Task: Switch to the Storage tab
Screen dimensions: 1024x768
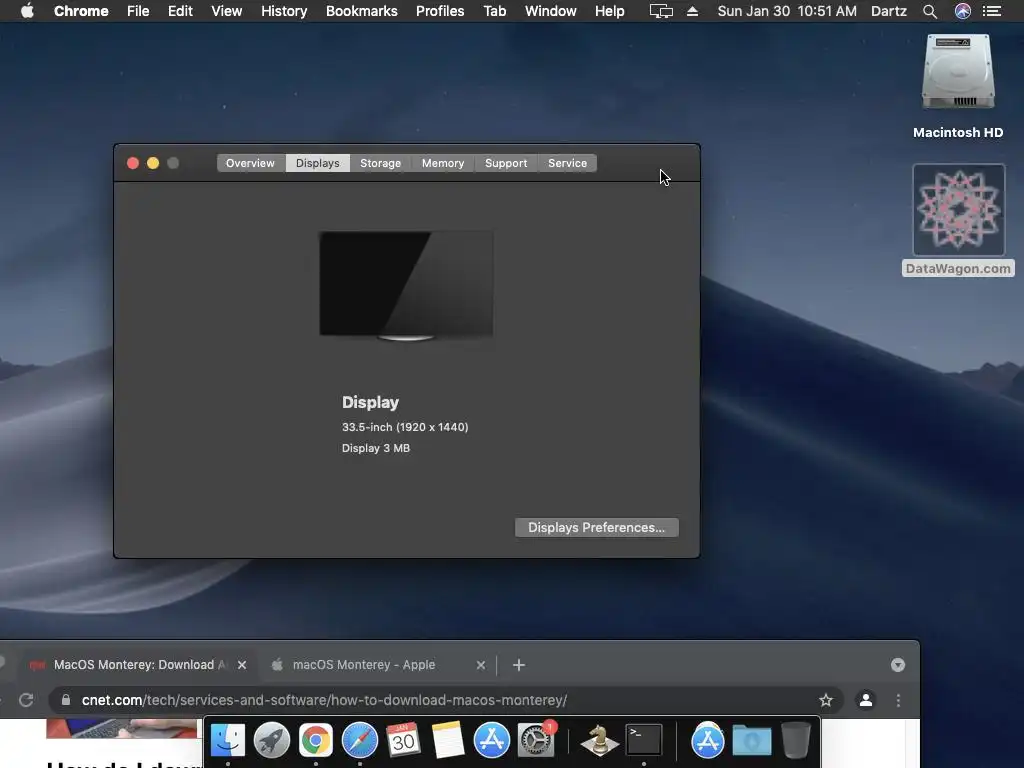Action: click(x=380, y=163)
